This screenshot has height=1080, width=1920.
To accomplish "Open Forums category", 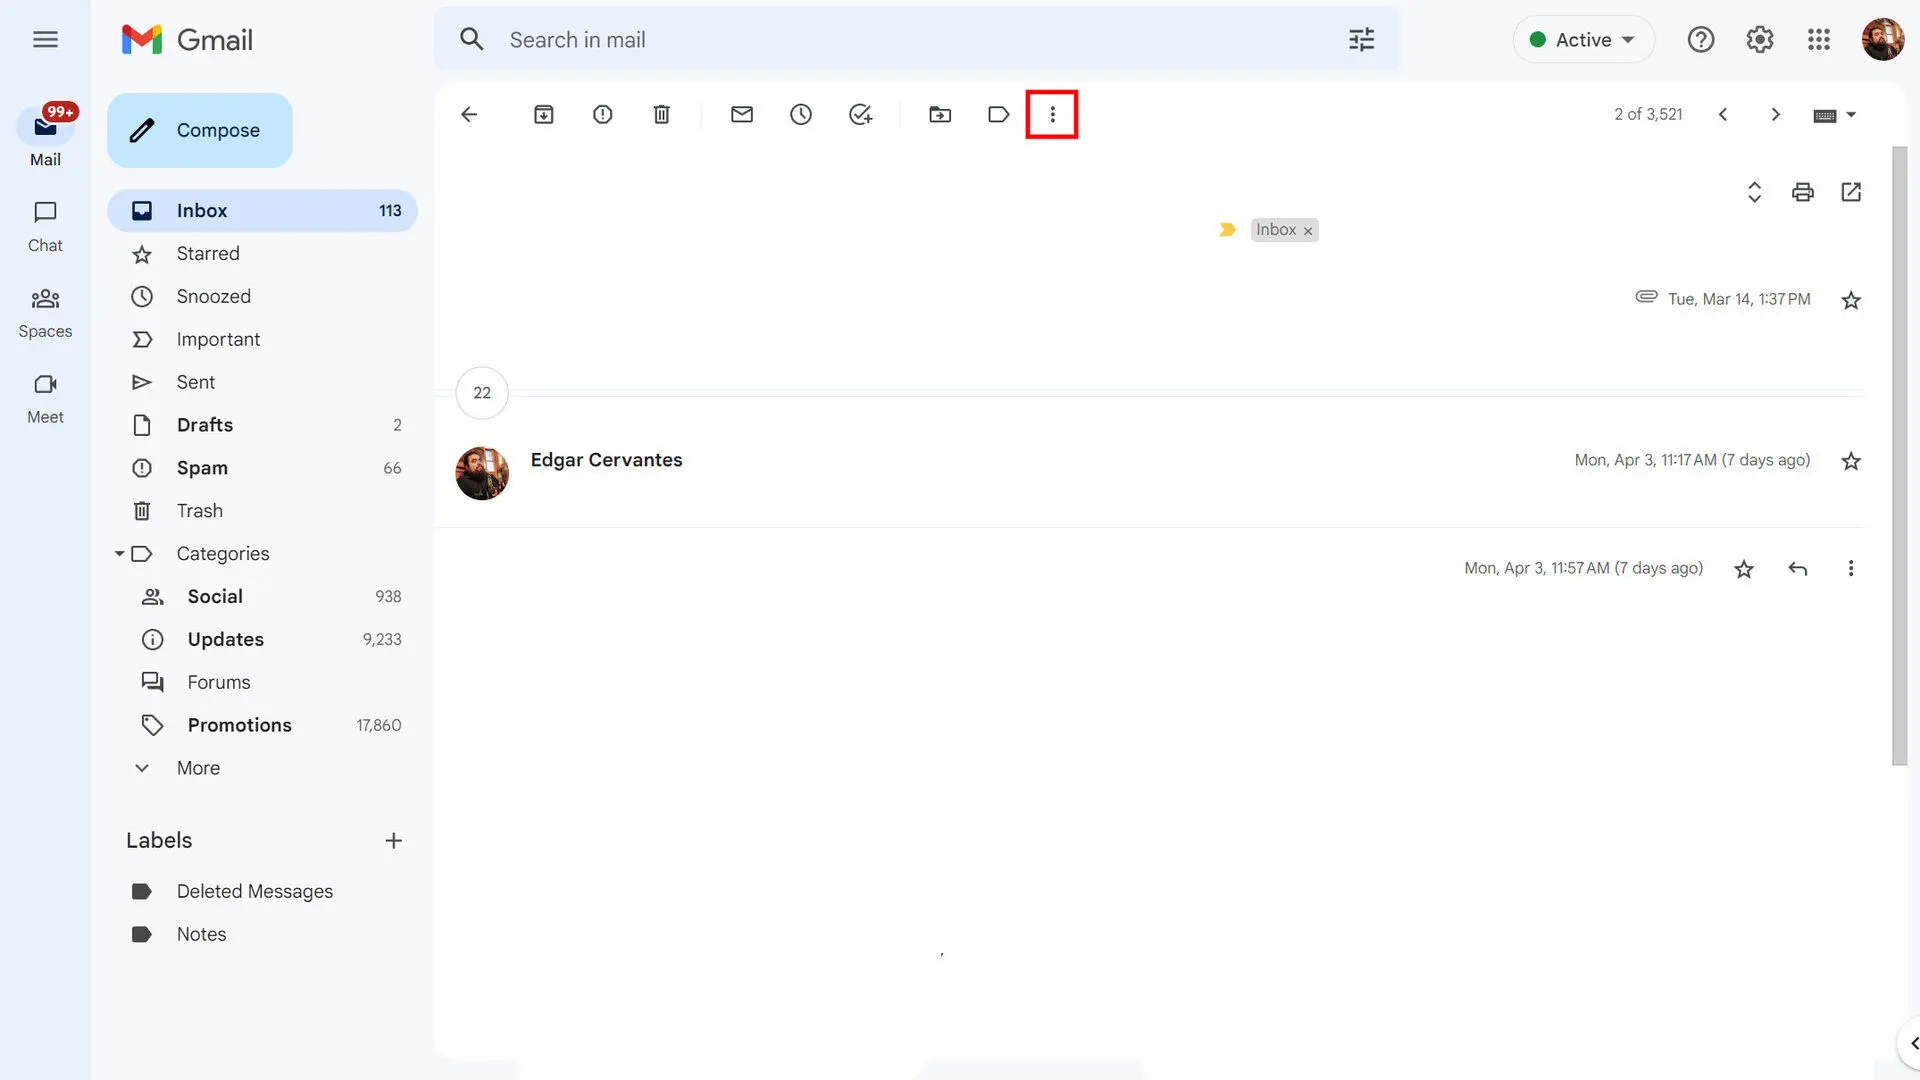I will 262,683.
